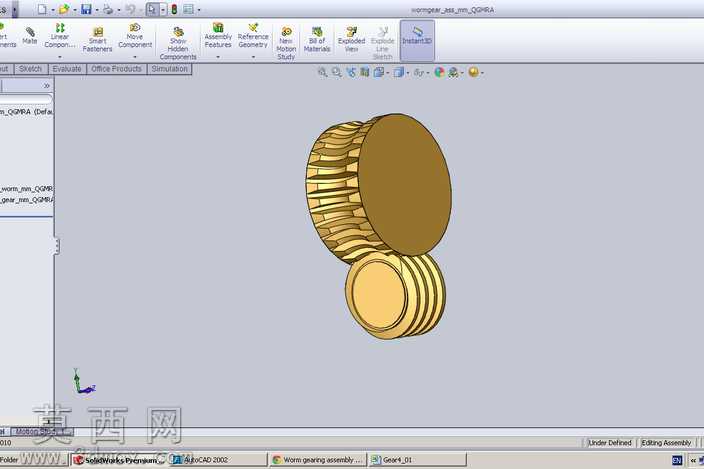Open the Gear4_01 taskbar item
Viewport: 704px width, 469px height.
(418, 460)
